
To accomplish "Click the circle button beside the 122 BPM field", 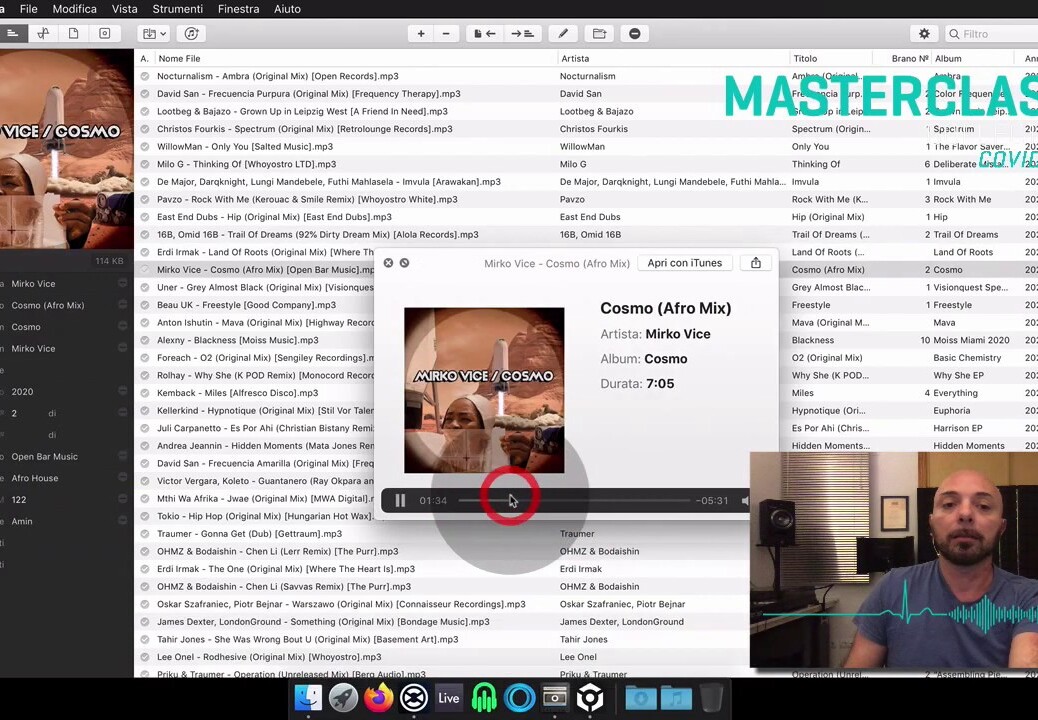I will point(122,499).
